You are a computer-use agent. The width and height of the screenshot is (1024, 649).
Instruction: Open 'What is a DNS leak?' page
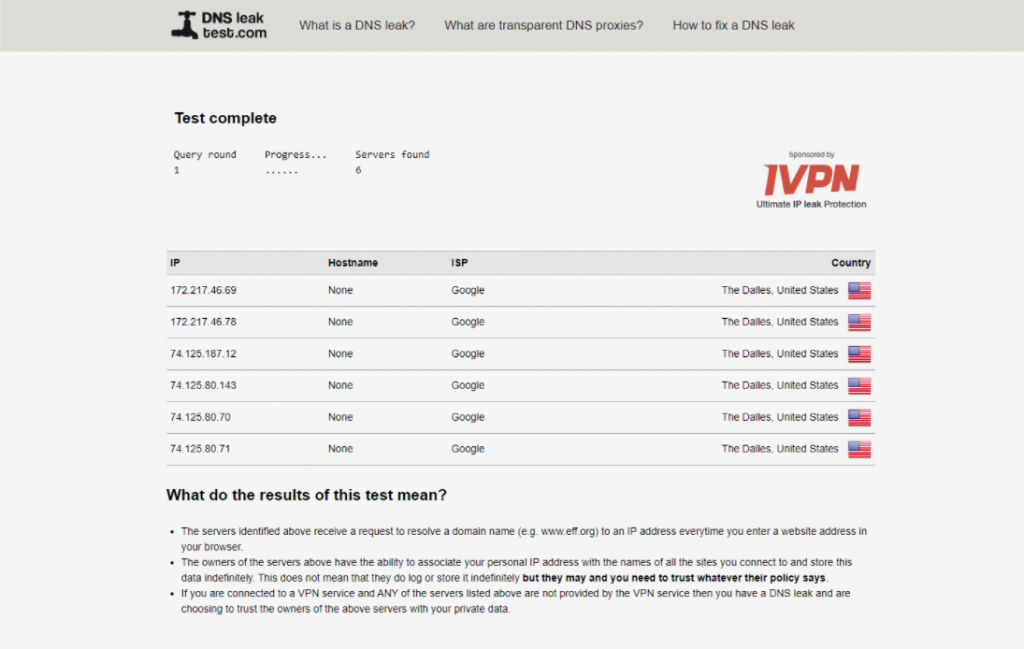coord(357,25)
